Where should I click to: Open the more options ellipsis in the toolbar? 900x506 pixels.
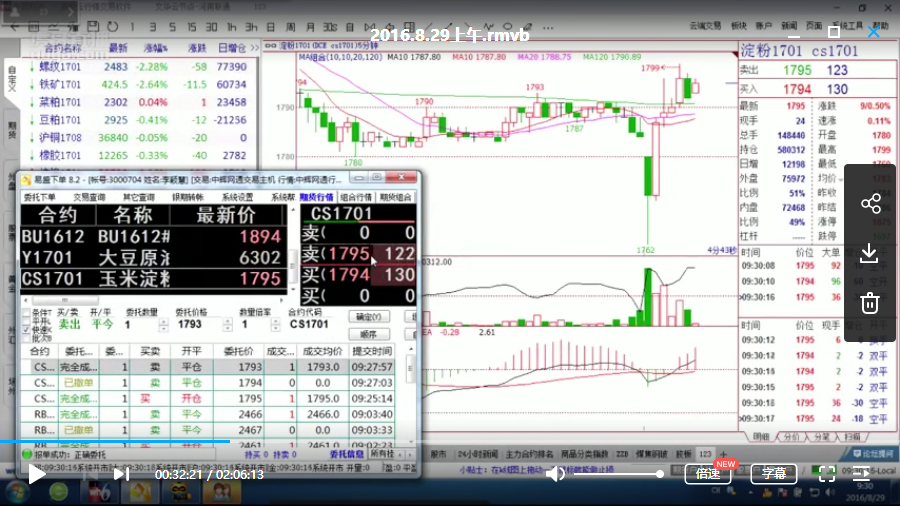[548, 27]
